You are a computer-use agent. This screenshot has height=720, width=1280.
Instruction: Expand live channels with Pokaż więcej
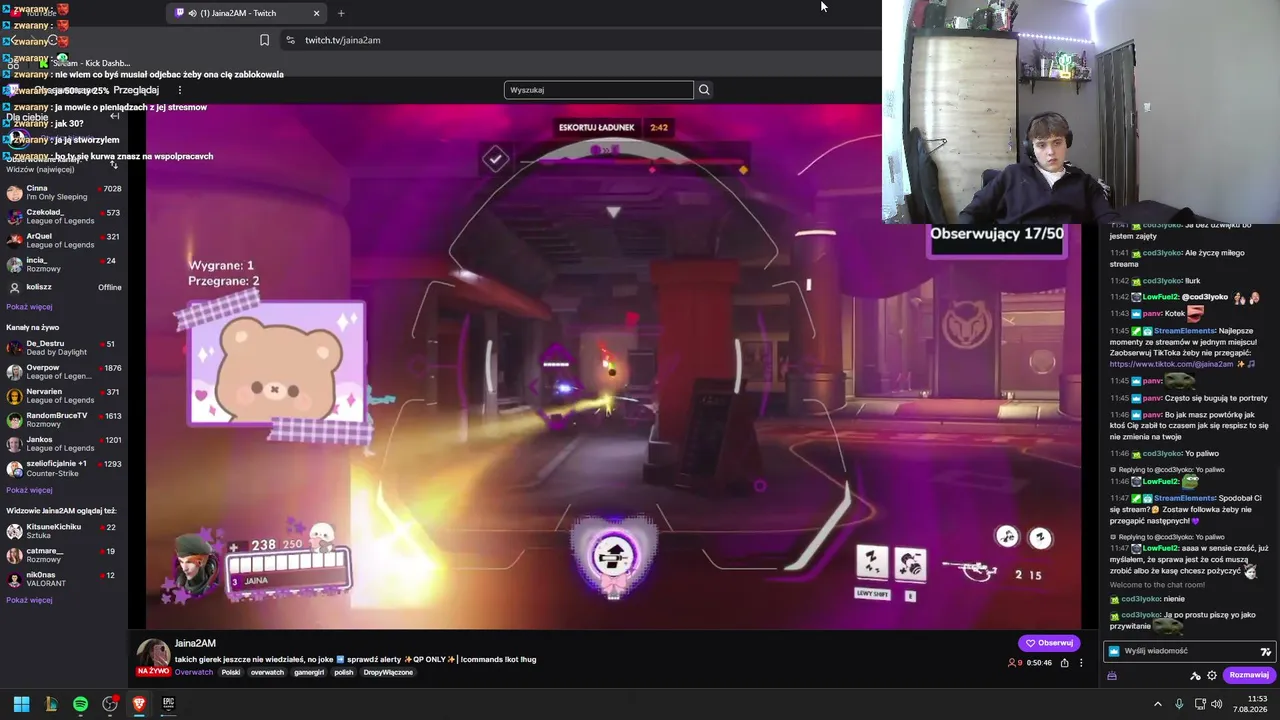coord(29,490)
